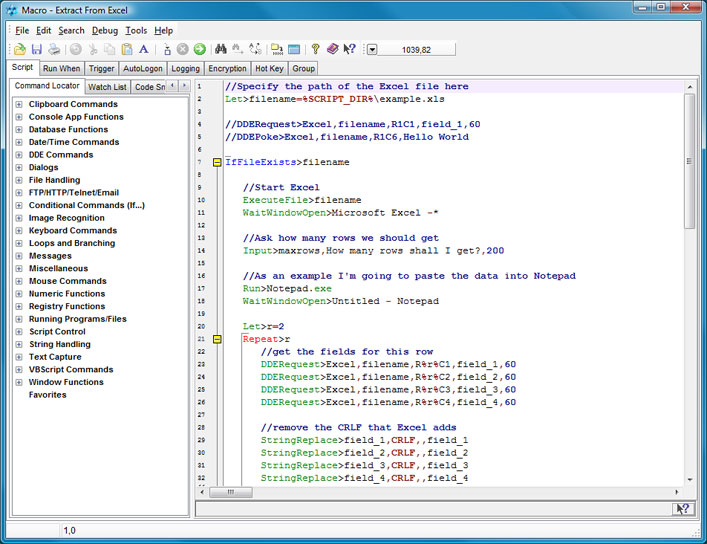Switch to the Encryption tab
The image size is (707, 544).
click(227, 69)
